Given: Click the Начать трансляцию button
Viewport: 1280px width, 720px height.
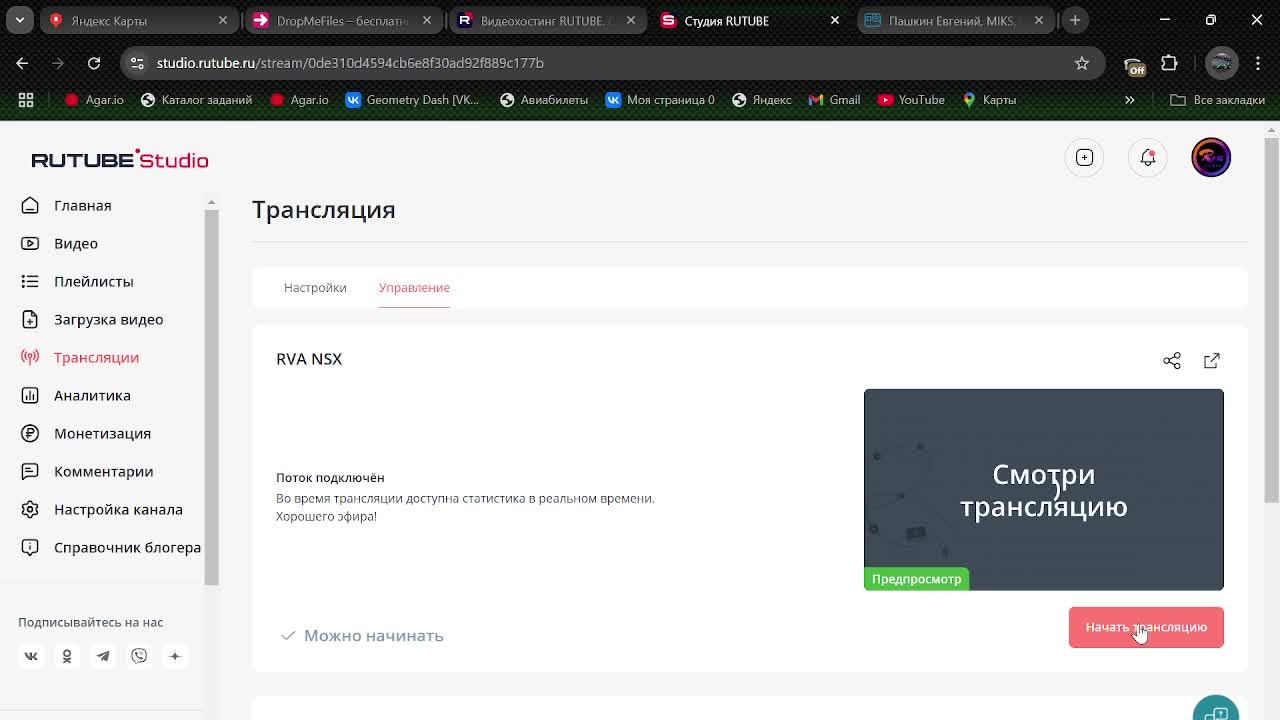Looking at the screenshot, I should pos(1146,627).
